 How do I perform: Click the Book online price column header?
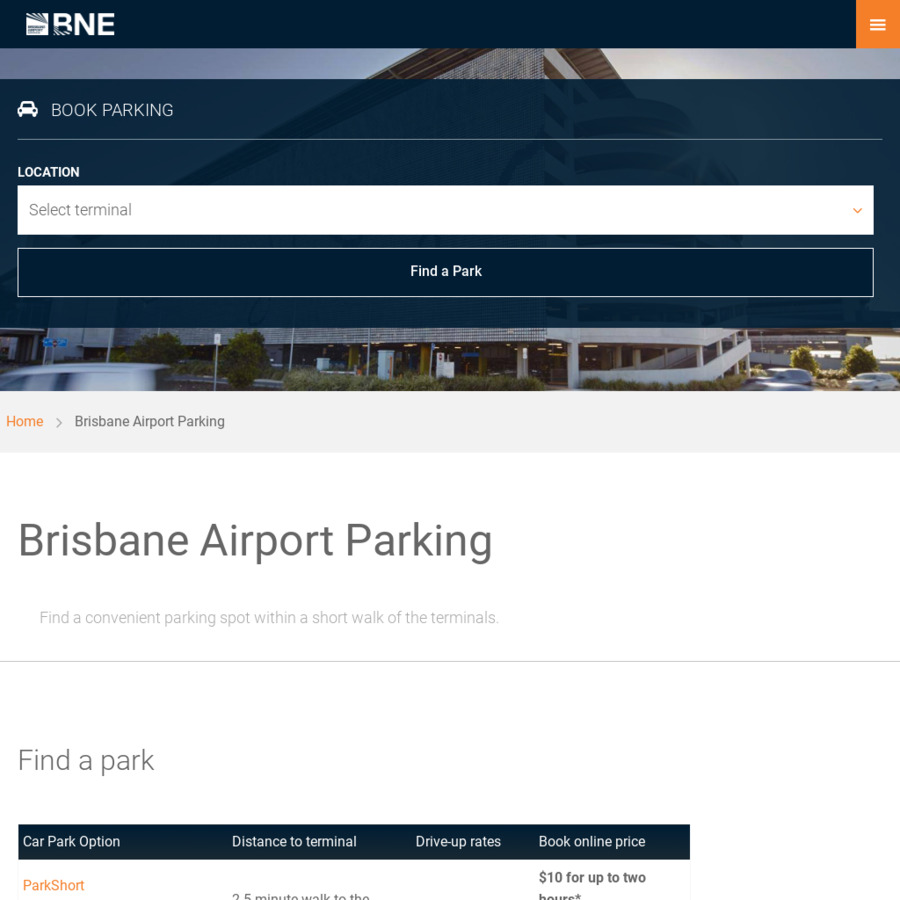click(x=592, y=842)
